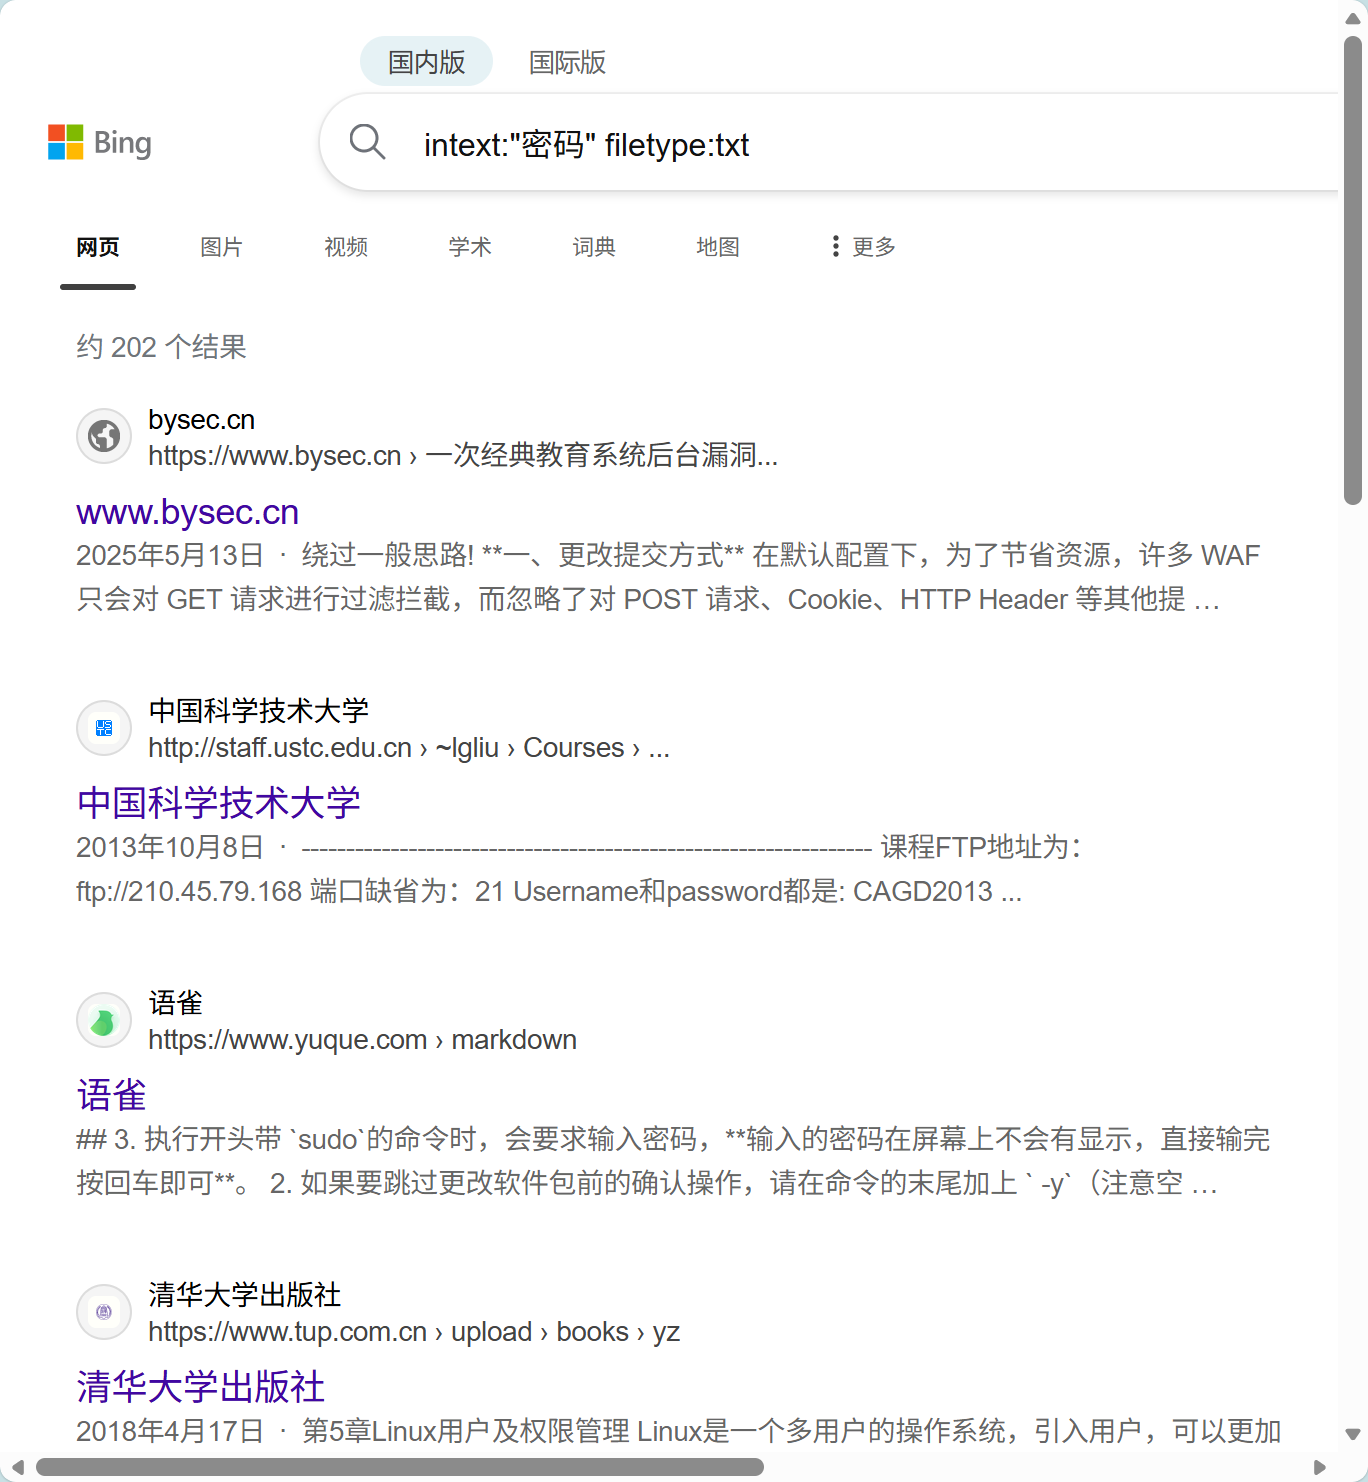Select the 学术 tab
The width and height of the screenshot is (1368, 1482).
470,247
